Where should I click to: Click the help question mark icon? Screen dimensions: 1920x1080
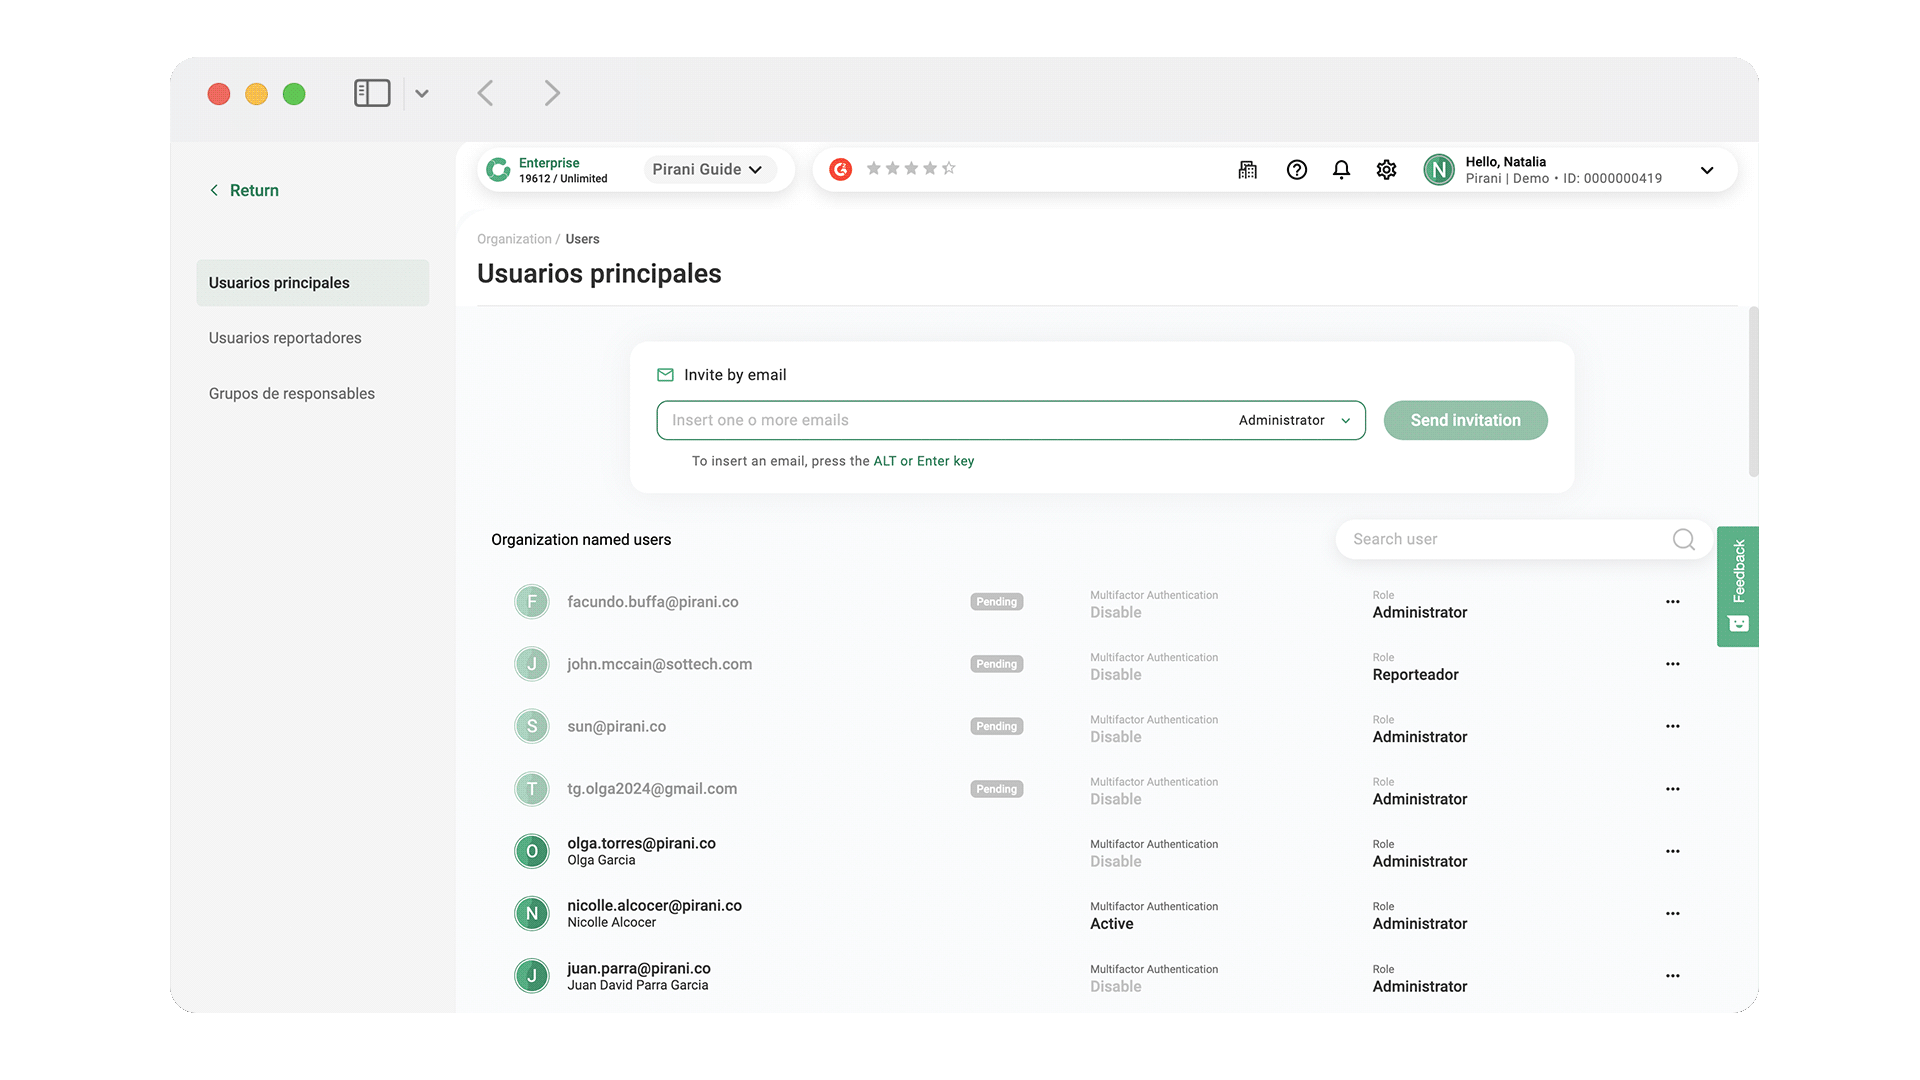(1297, 170)
